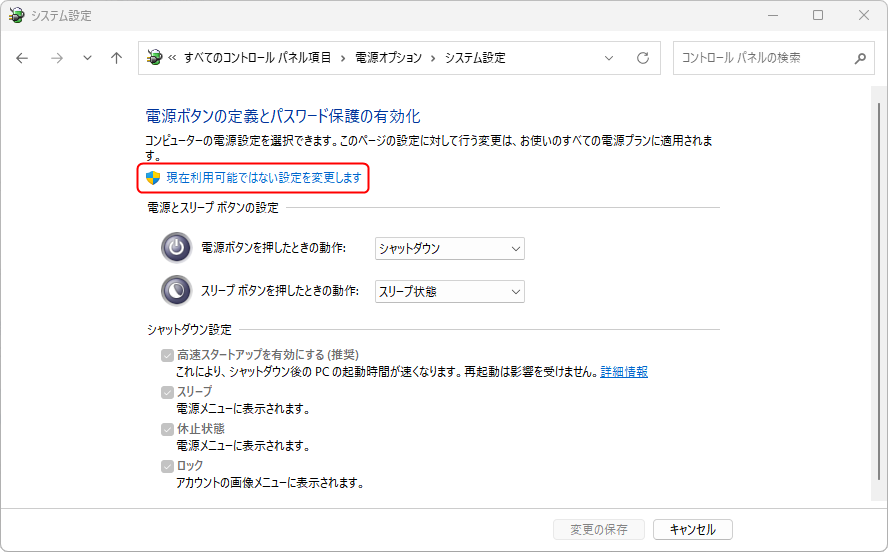Click the 電源ボタンを押したときの動作 label
This screenshot has height=552, width=888.
(274, 248)
